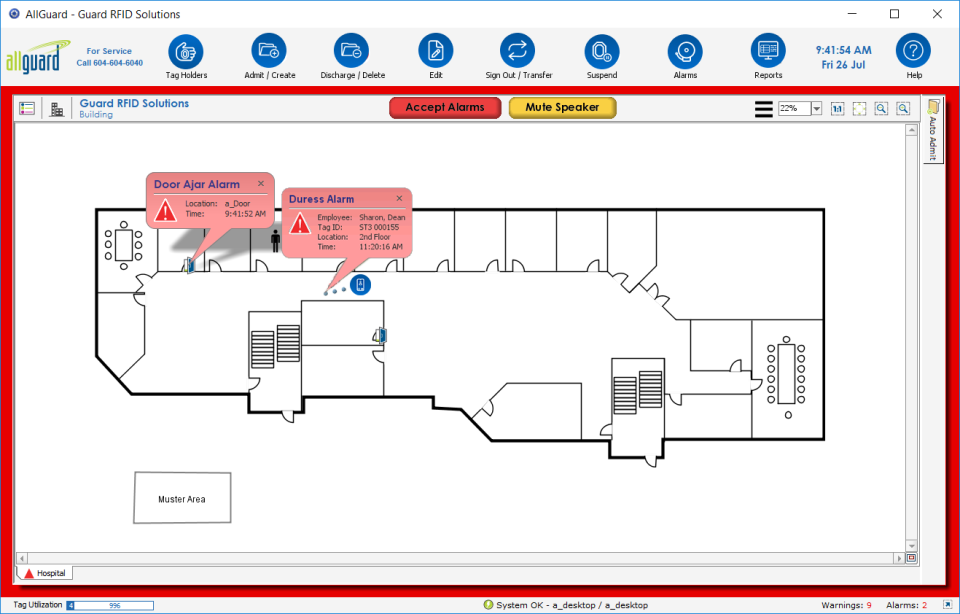Open the Tag Holders panel
Image resolution: width=960 pixels, height=614 pixels.
click(186, 51)
